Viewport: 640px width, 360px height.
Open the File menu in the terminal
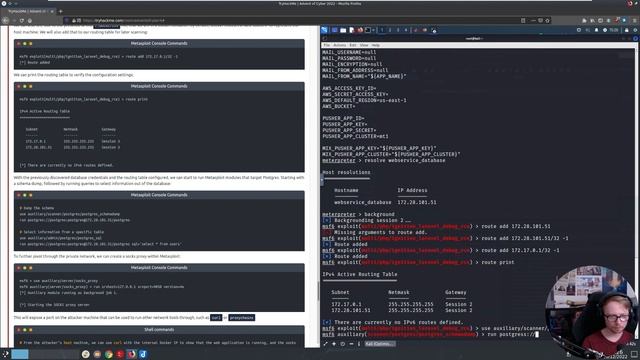point(326,45)
